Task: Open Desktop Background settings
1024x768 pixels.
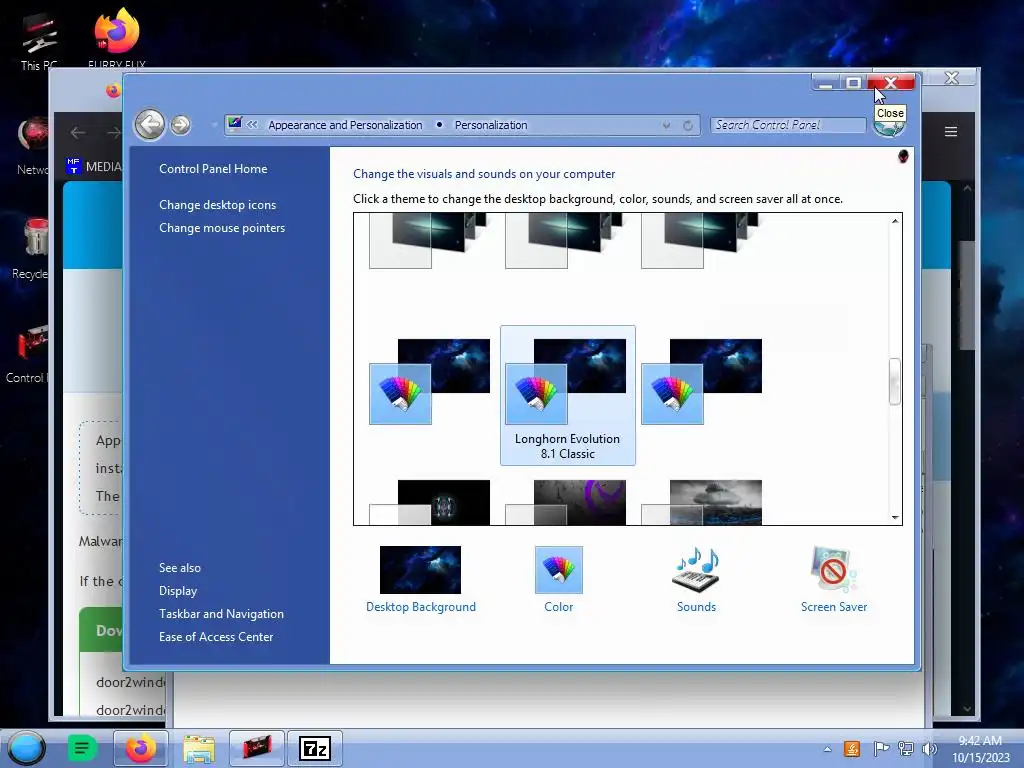Action: 421,579
